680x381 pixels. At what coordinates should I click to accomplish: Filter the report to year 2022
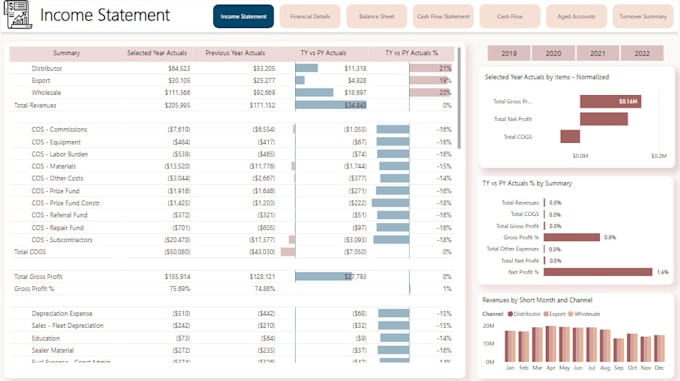click(x=642, y=53)
